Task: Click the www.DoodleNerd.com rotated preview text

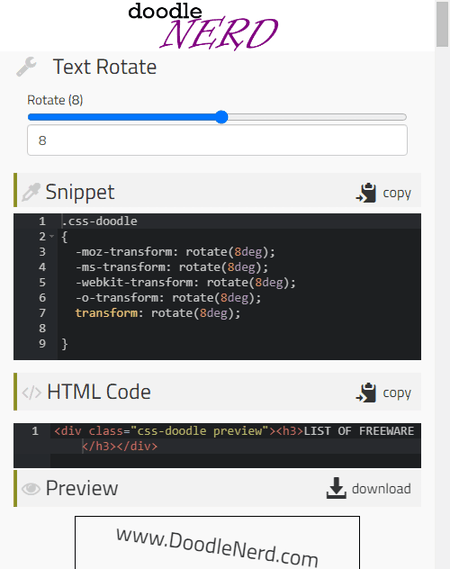Action: [x=217, y=547]
